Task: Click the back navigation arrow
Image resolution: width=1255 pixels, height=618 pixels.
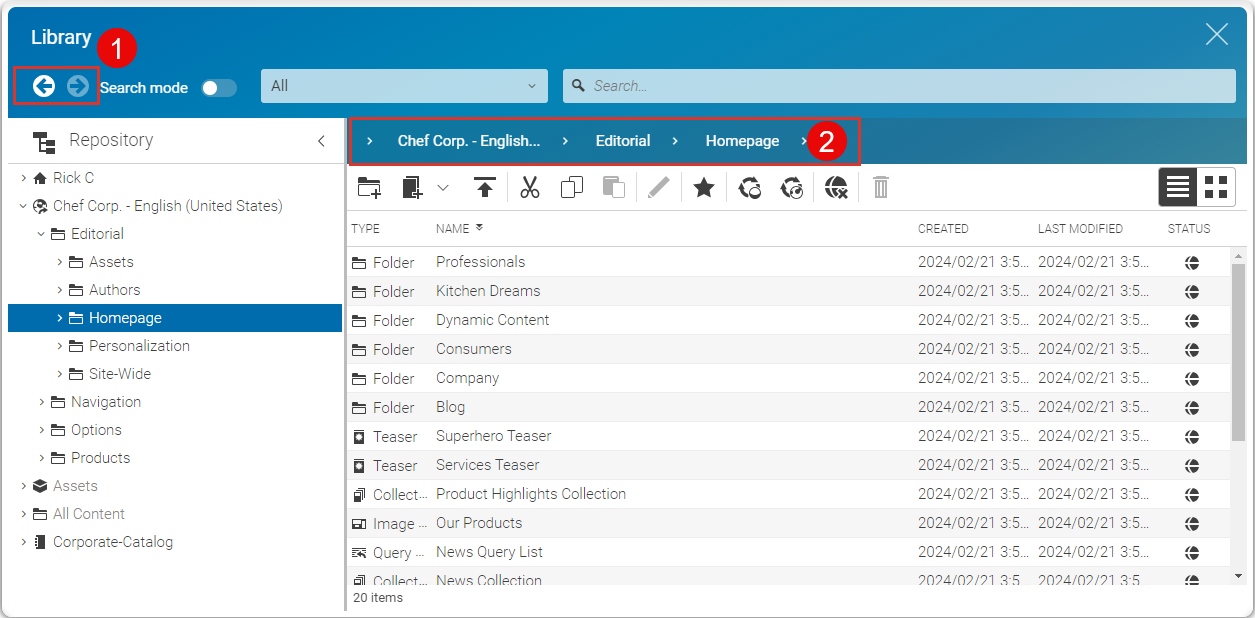Action: point(43,87)
